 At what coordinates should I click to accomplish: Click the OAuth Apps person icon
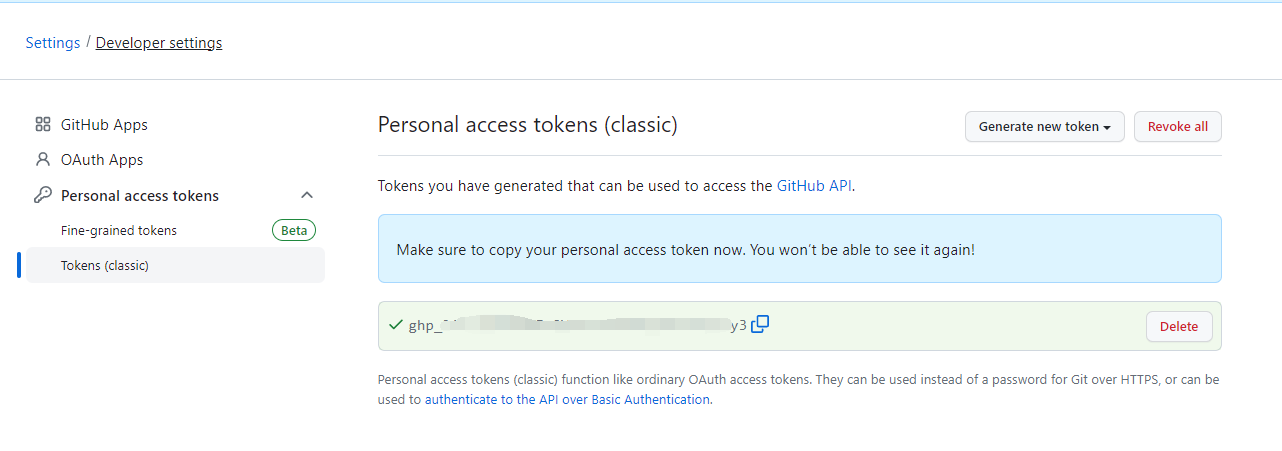click(43, 160)
